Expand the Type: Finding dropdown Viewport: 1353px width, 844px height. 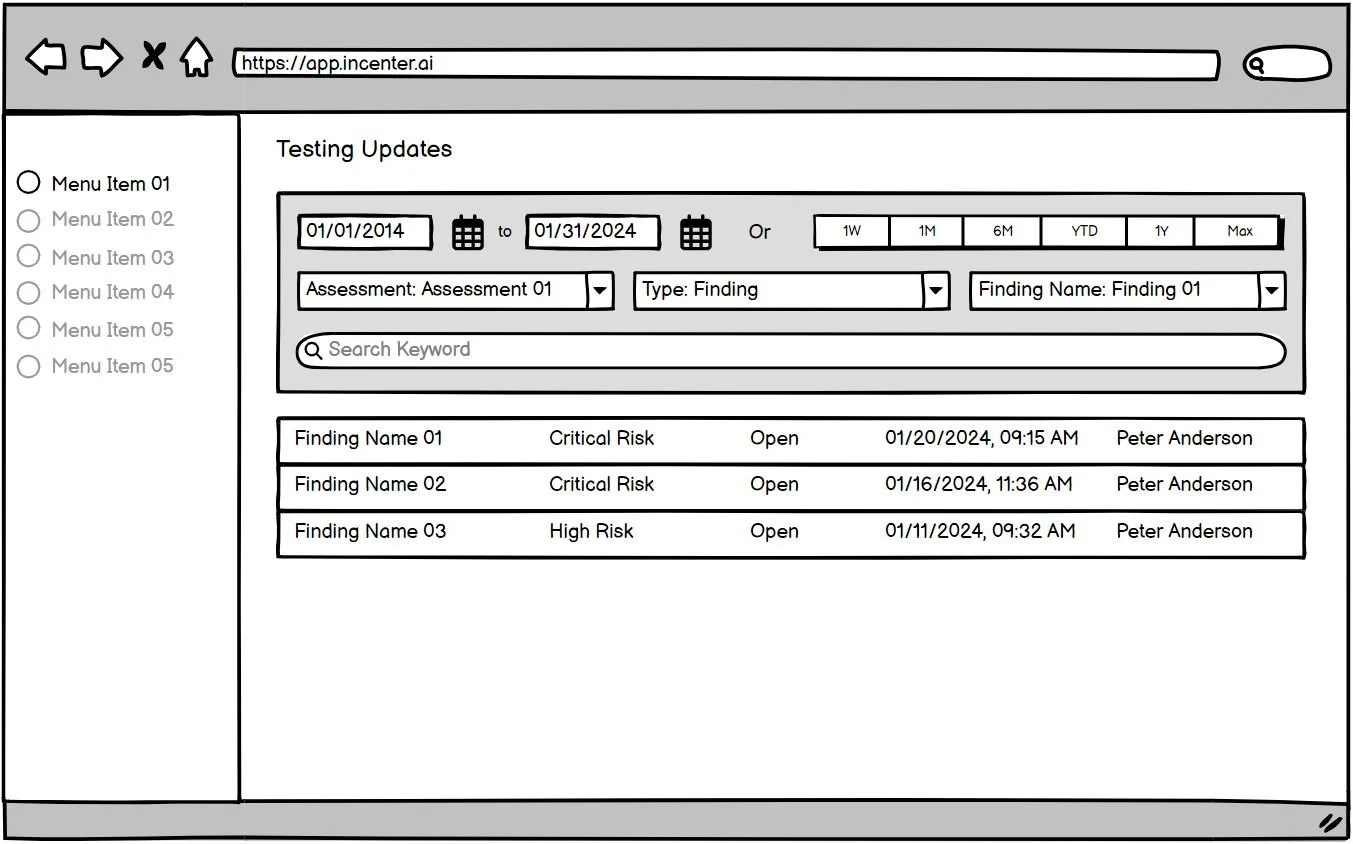pyautogui.click(x=792, y=291)
